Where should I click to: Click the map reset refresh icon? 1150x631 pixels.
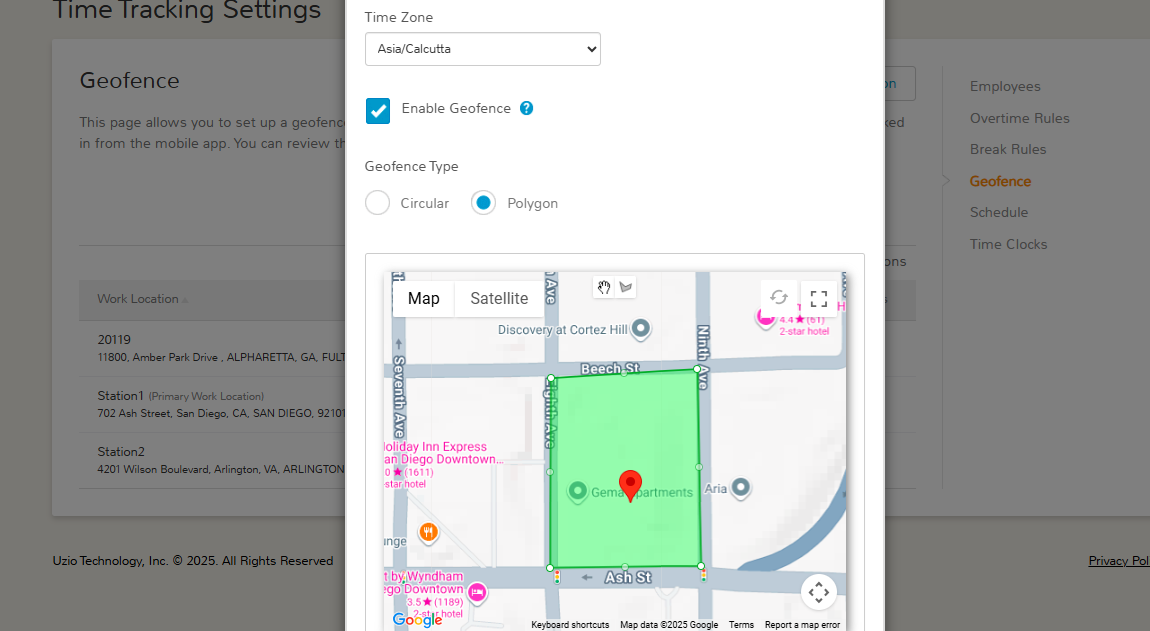click(x=779, y=297)
